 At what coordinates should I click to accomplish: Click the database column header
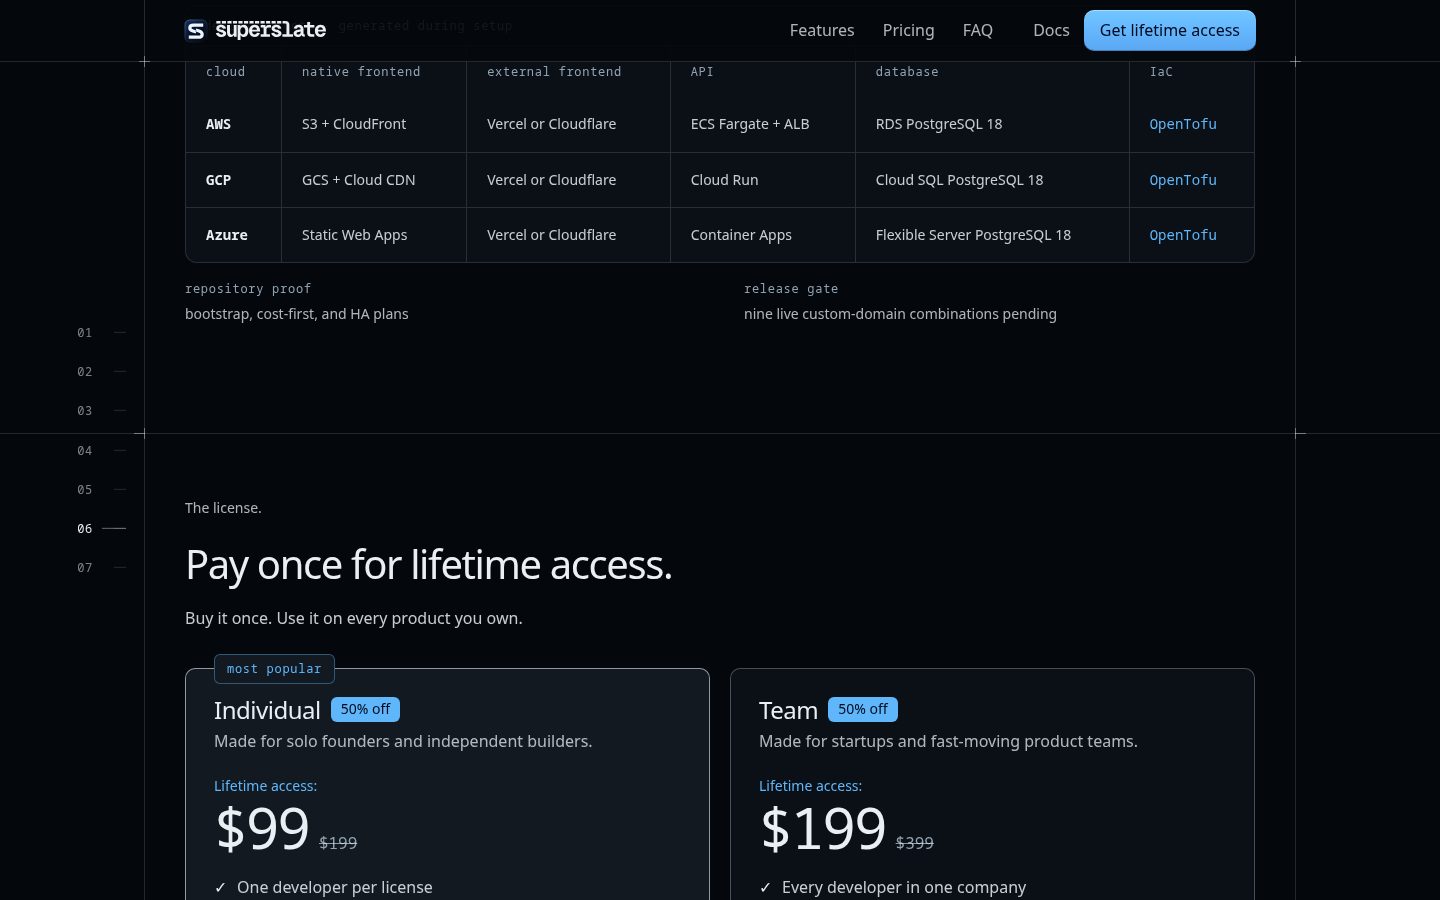coord(907,72)
